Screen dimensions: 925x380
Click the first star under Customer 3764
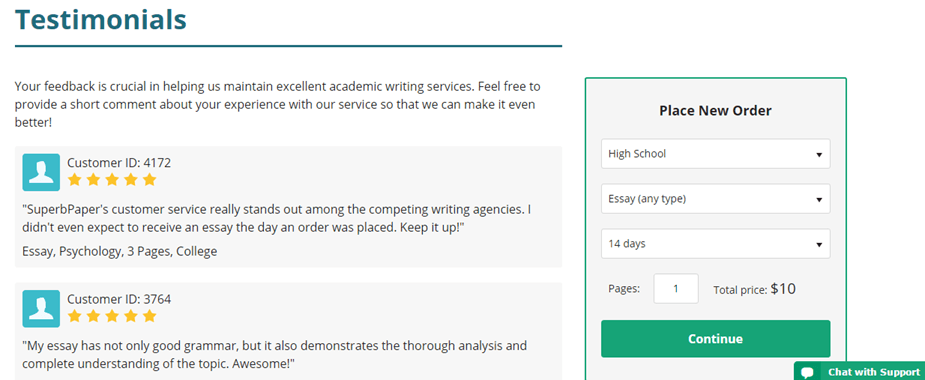pyautogui.click(x=74, y=316)
